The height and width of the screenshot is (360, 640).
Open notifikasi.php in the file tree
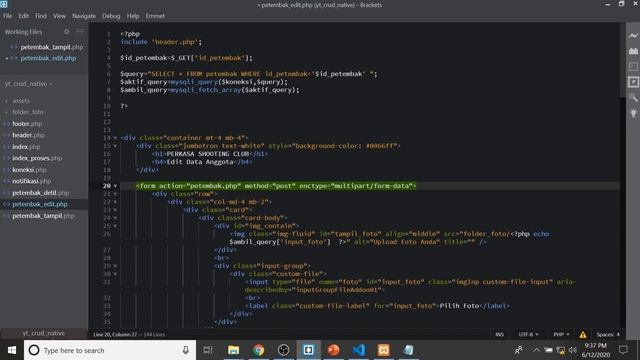point(31,181)
